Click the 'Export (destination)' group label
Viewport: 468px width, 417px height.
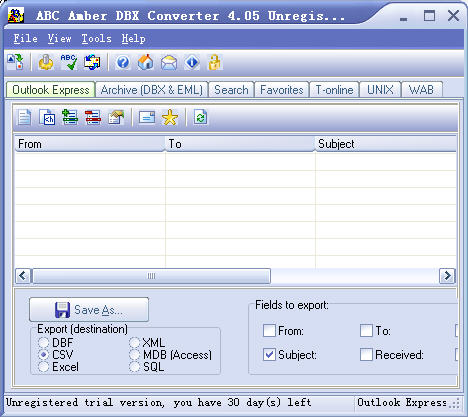(82, 329)
